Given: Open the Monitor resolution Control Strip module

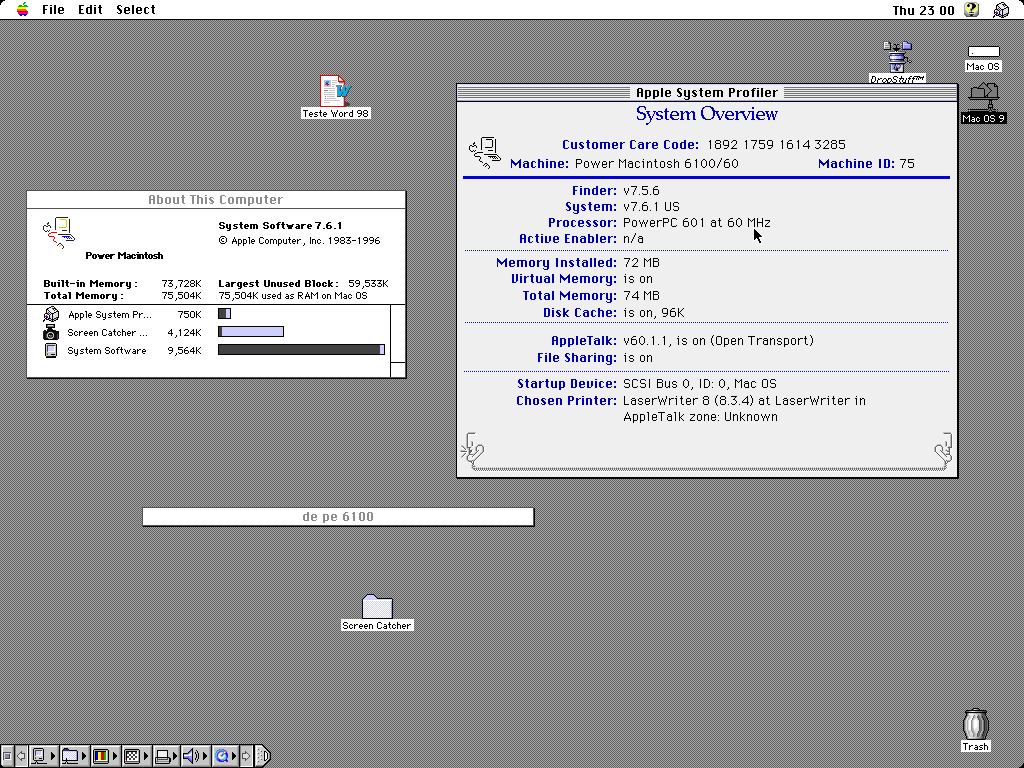Looking at the screenshot, I should pos(136,756).
